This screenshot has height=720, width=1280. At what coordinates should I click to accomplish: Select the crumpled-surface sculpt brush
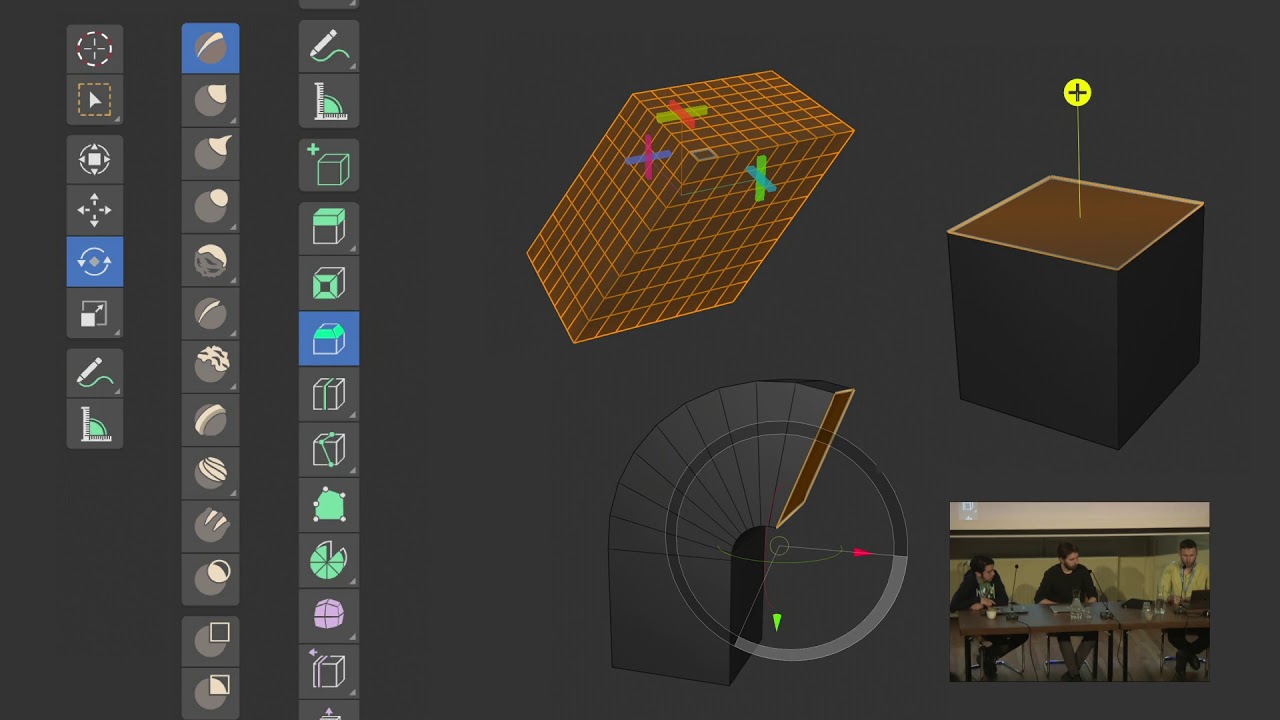[x=210, y=261]
